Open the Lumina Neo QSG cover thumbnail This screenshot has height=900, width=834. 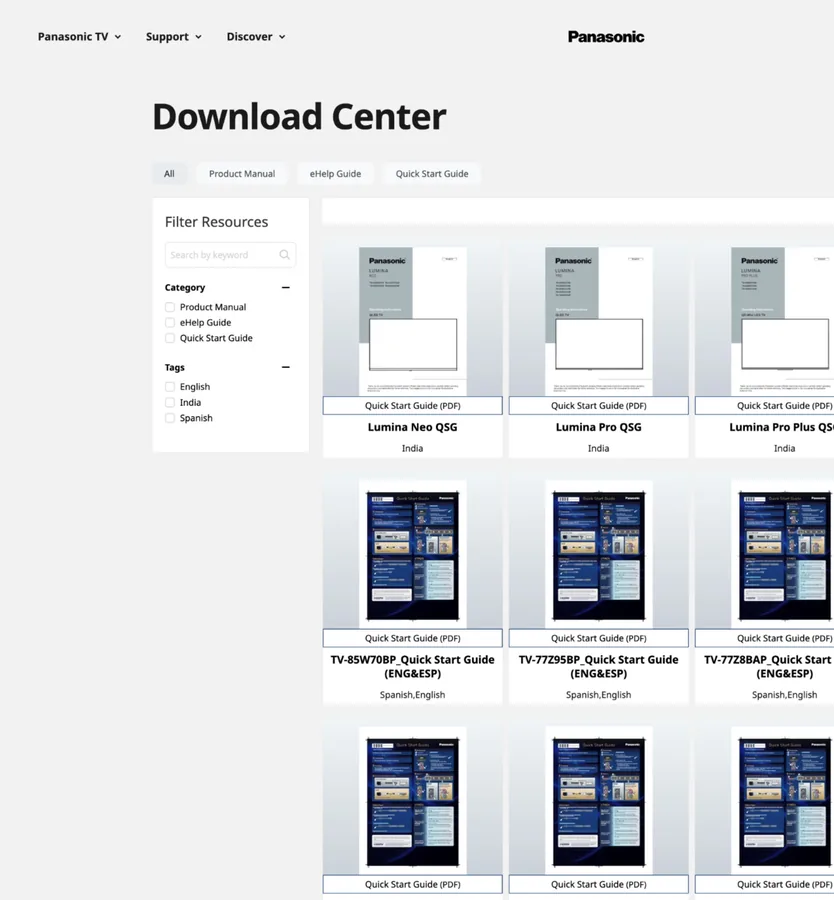(x=413, y=321)
